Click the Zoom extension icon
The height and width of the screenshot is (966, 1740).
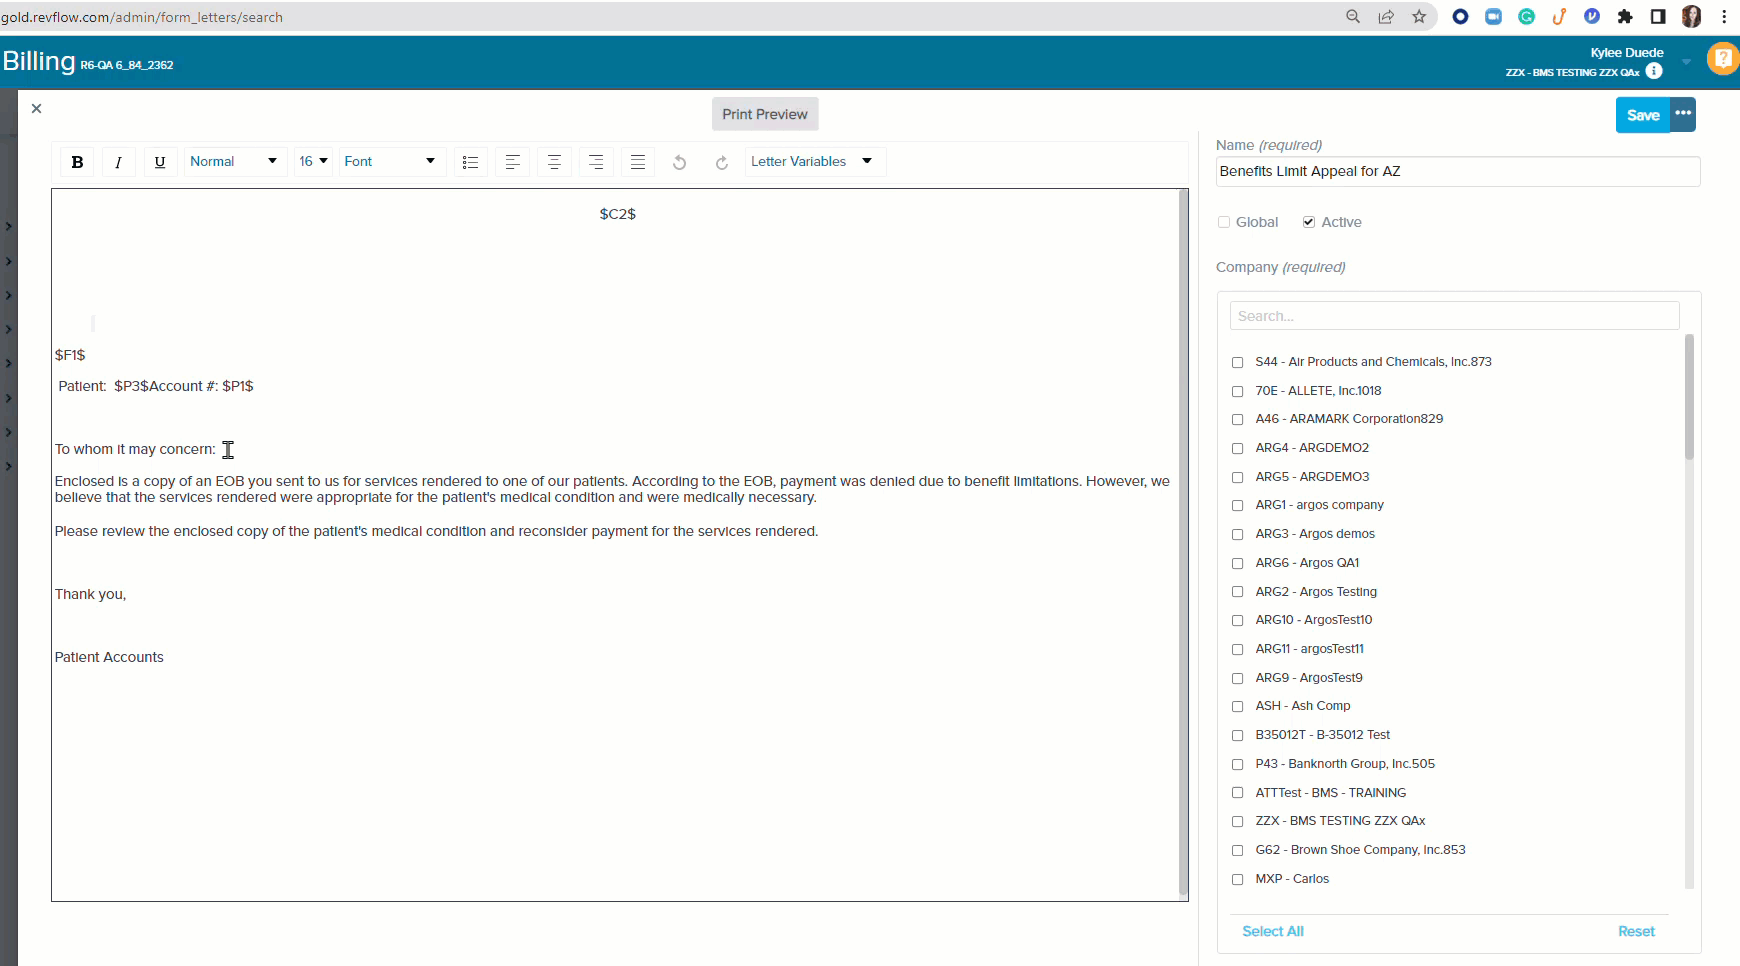(x=1493, y=17)
